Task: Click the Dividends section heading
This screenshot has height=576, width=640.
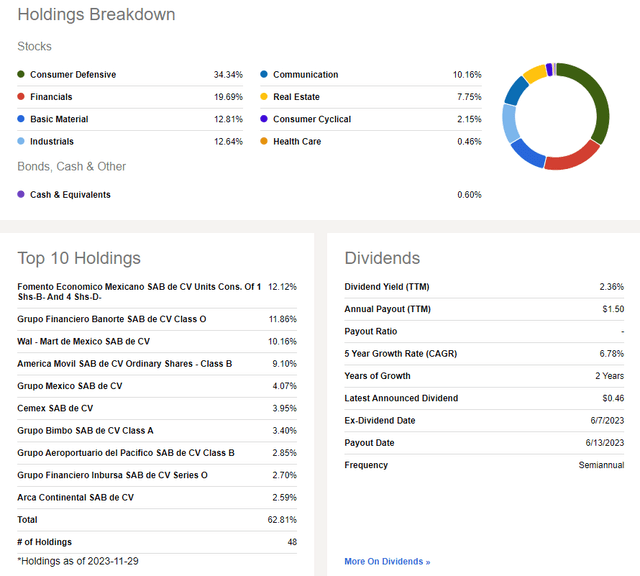Action: [x=382, y=258]
